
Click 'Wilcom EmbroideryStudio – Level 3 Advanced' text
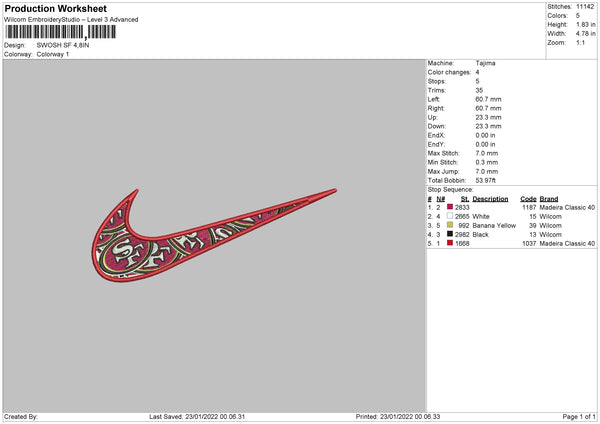point(71,20)
